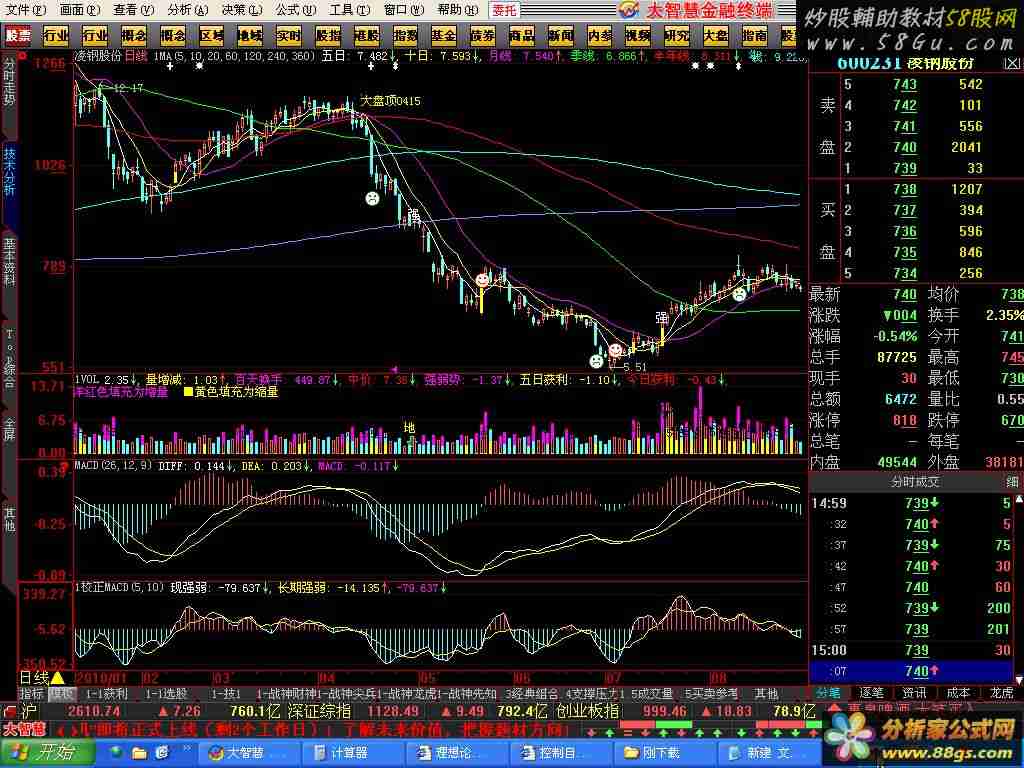Click the 细 detail button beside 分时成交
1024x768 pixels.
1012,482
